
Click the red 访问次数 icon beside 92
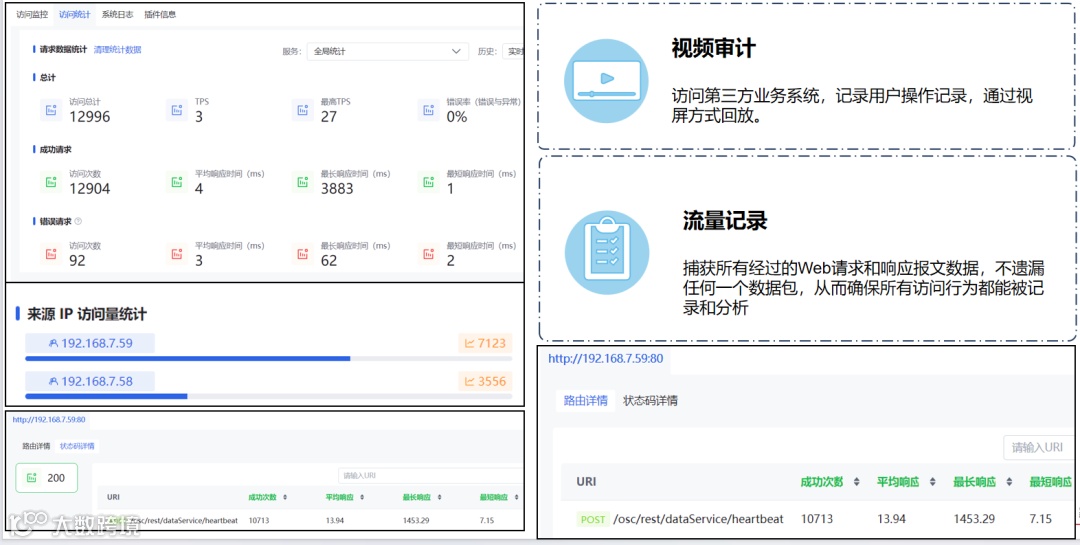(50, 254)
